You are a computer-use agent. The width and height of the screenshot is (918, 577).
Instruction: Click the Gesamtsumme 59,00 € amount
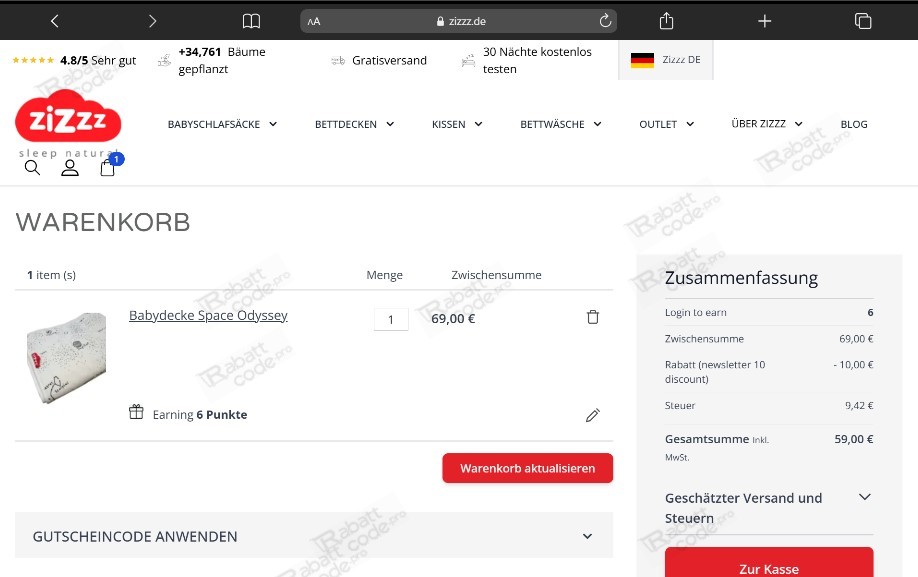(854, 439)
